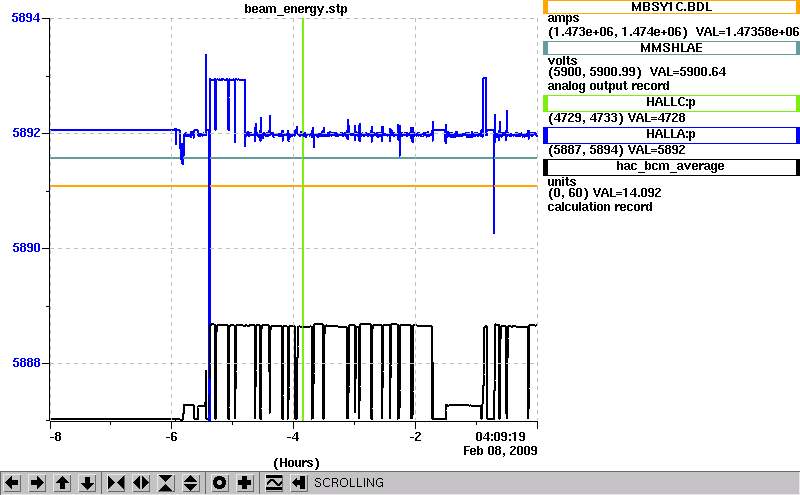Compress the time axis with the inward-triangles icon
800x495 pixels.
tap(116, 483)
